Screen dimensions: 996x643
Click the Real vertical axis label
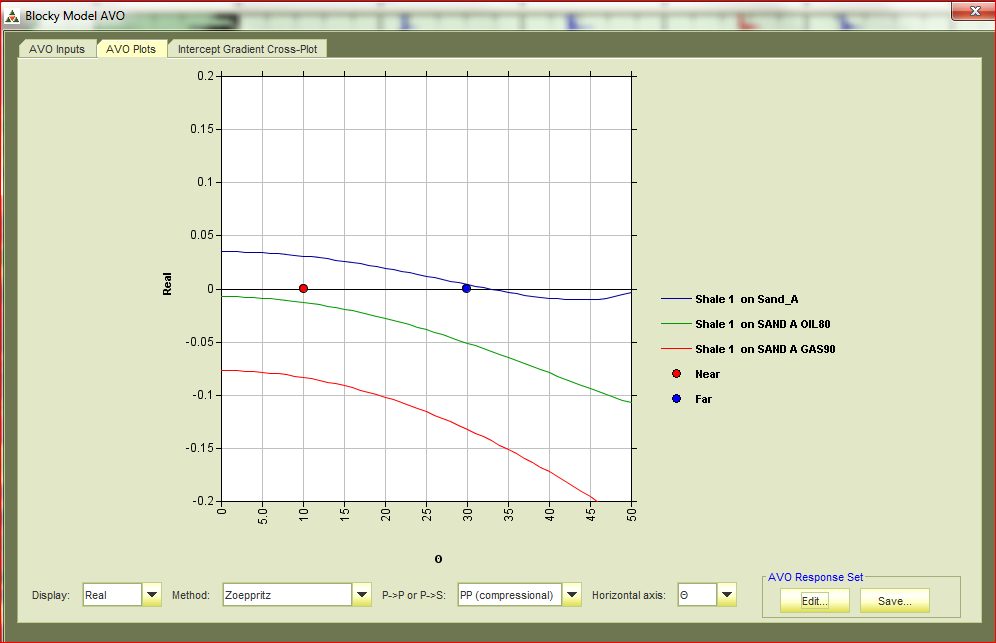[168, 284]
